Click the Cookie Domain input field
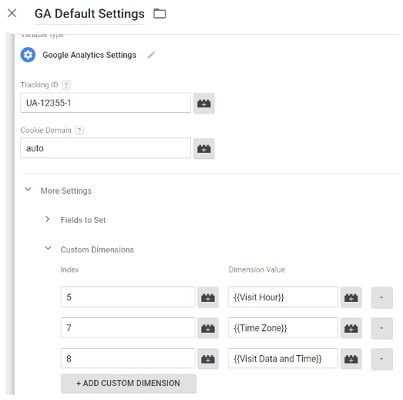403x400 pixels. [x=105, y=148]
